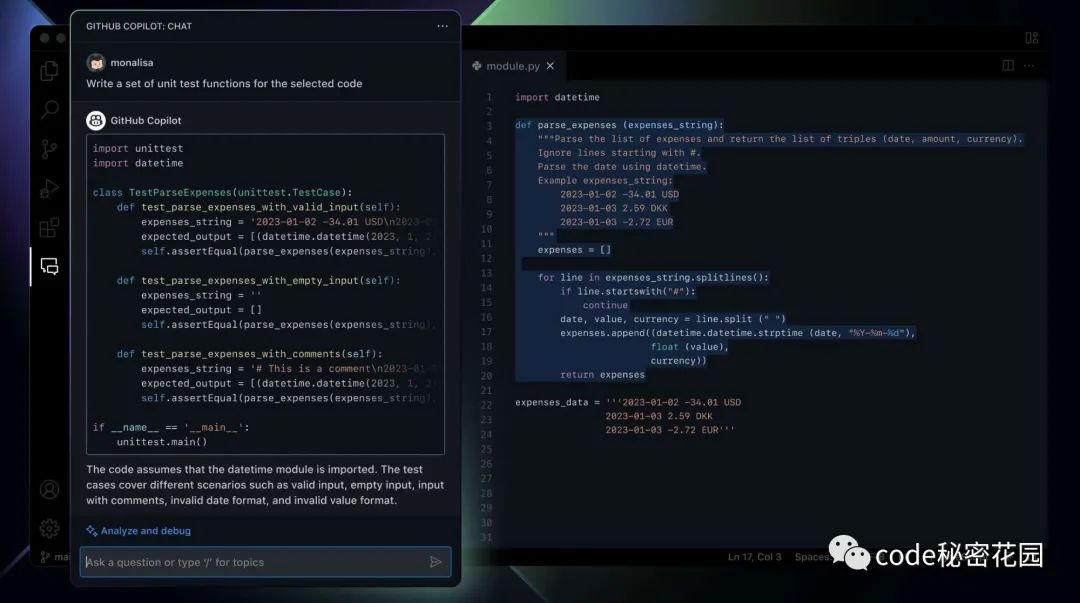Click 'for line in expenses_string.splitlines():' in editor
The image size is (1080, 603).
[x=653, y=277]
